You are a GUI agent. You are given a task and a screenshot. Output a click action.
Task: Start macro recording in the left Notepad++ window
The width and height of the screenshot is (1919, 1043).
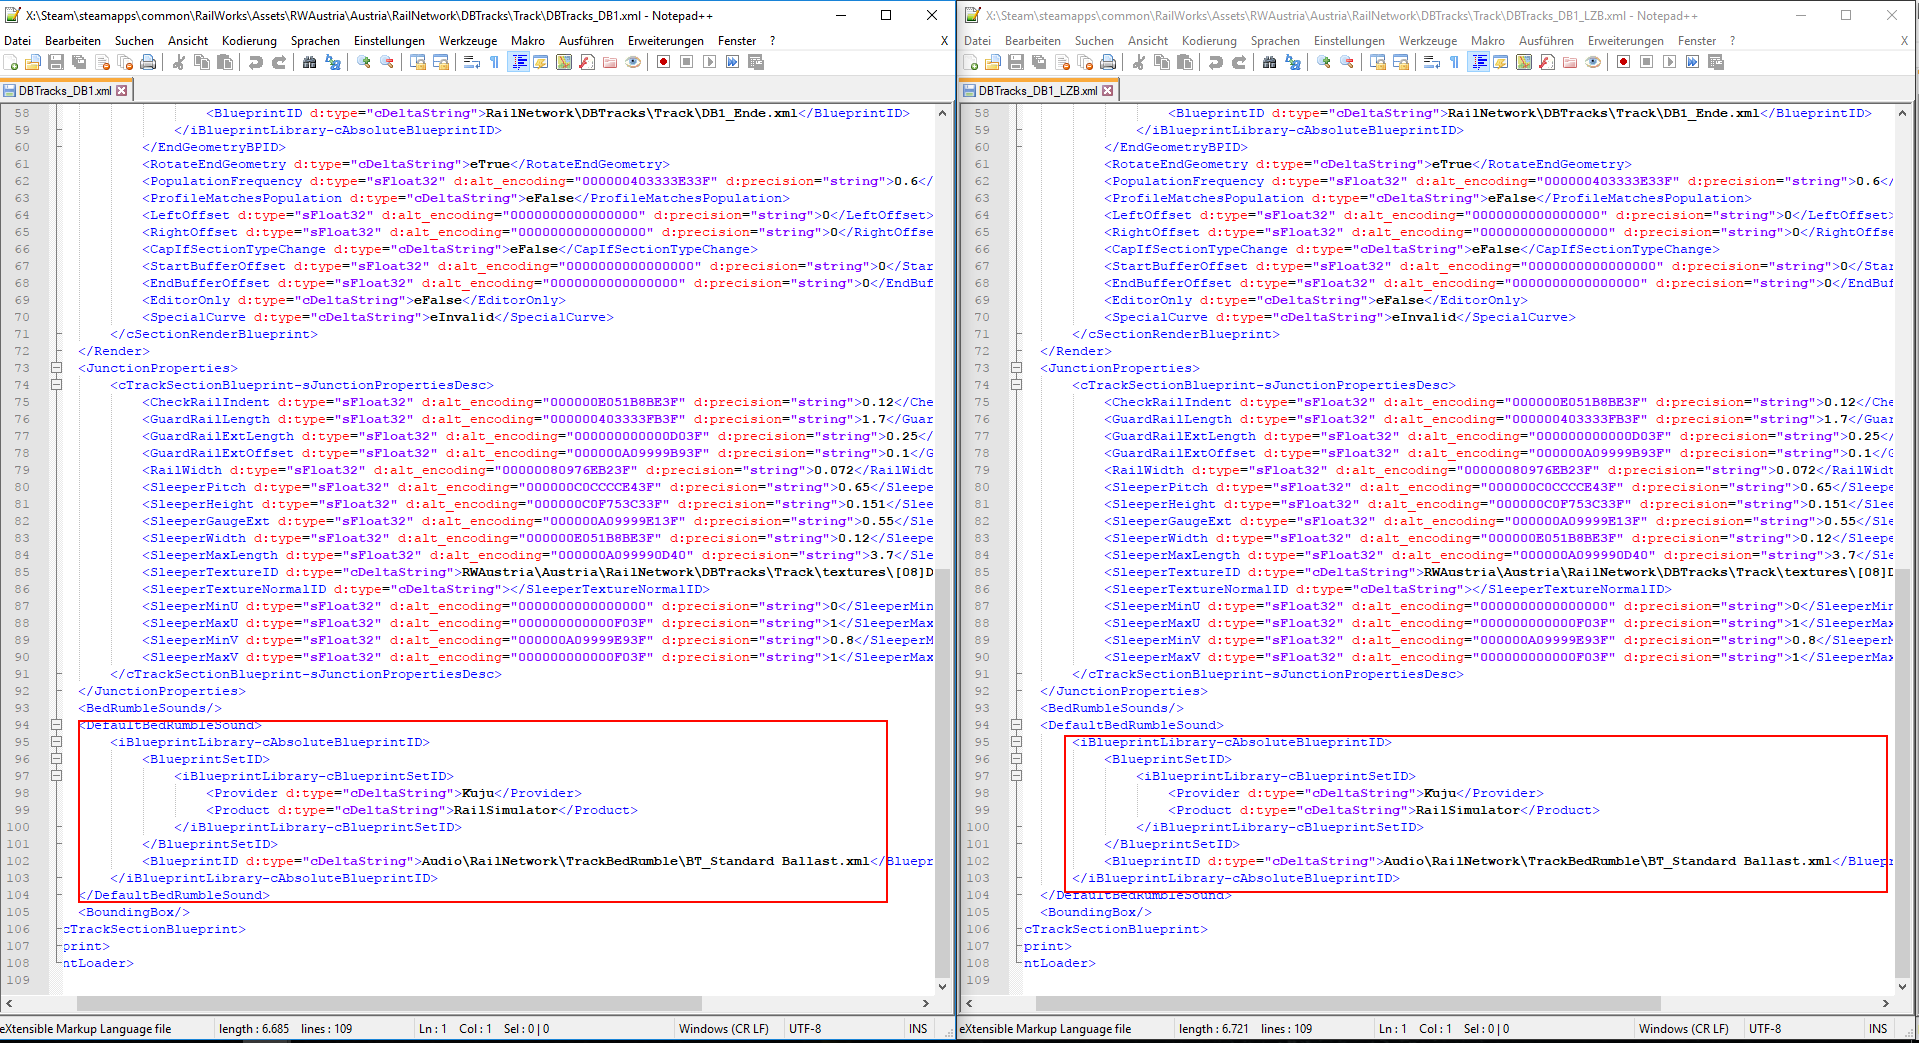coord(663,62)
